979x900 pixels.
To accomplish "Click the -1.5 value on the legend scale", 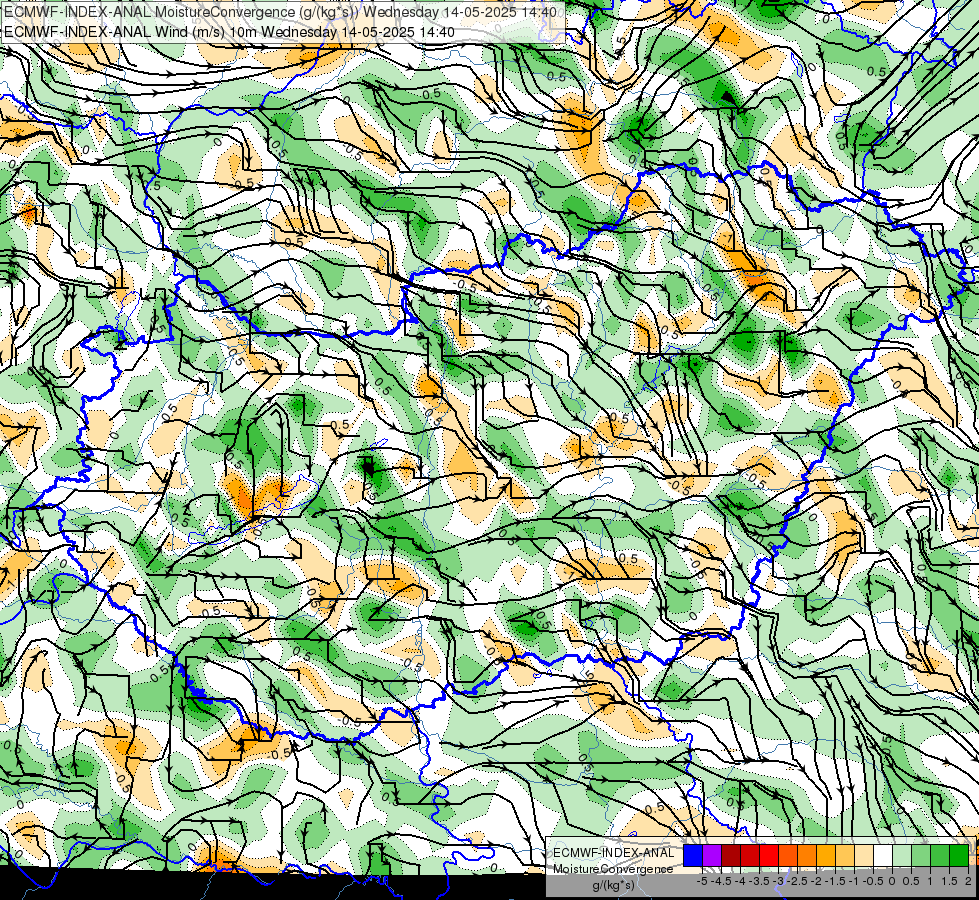I will pos(835,881).
